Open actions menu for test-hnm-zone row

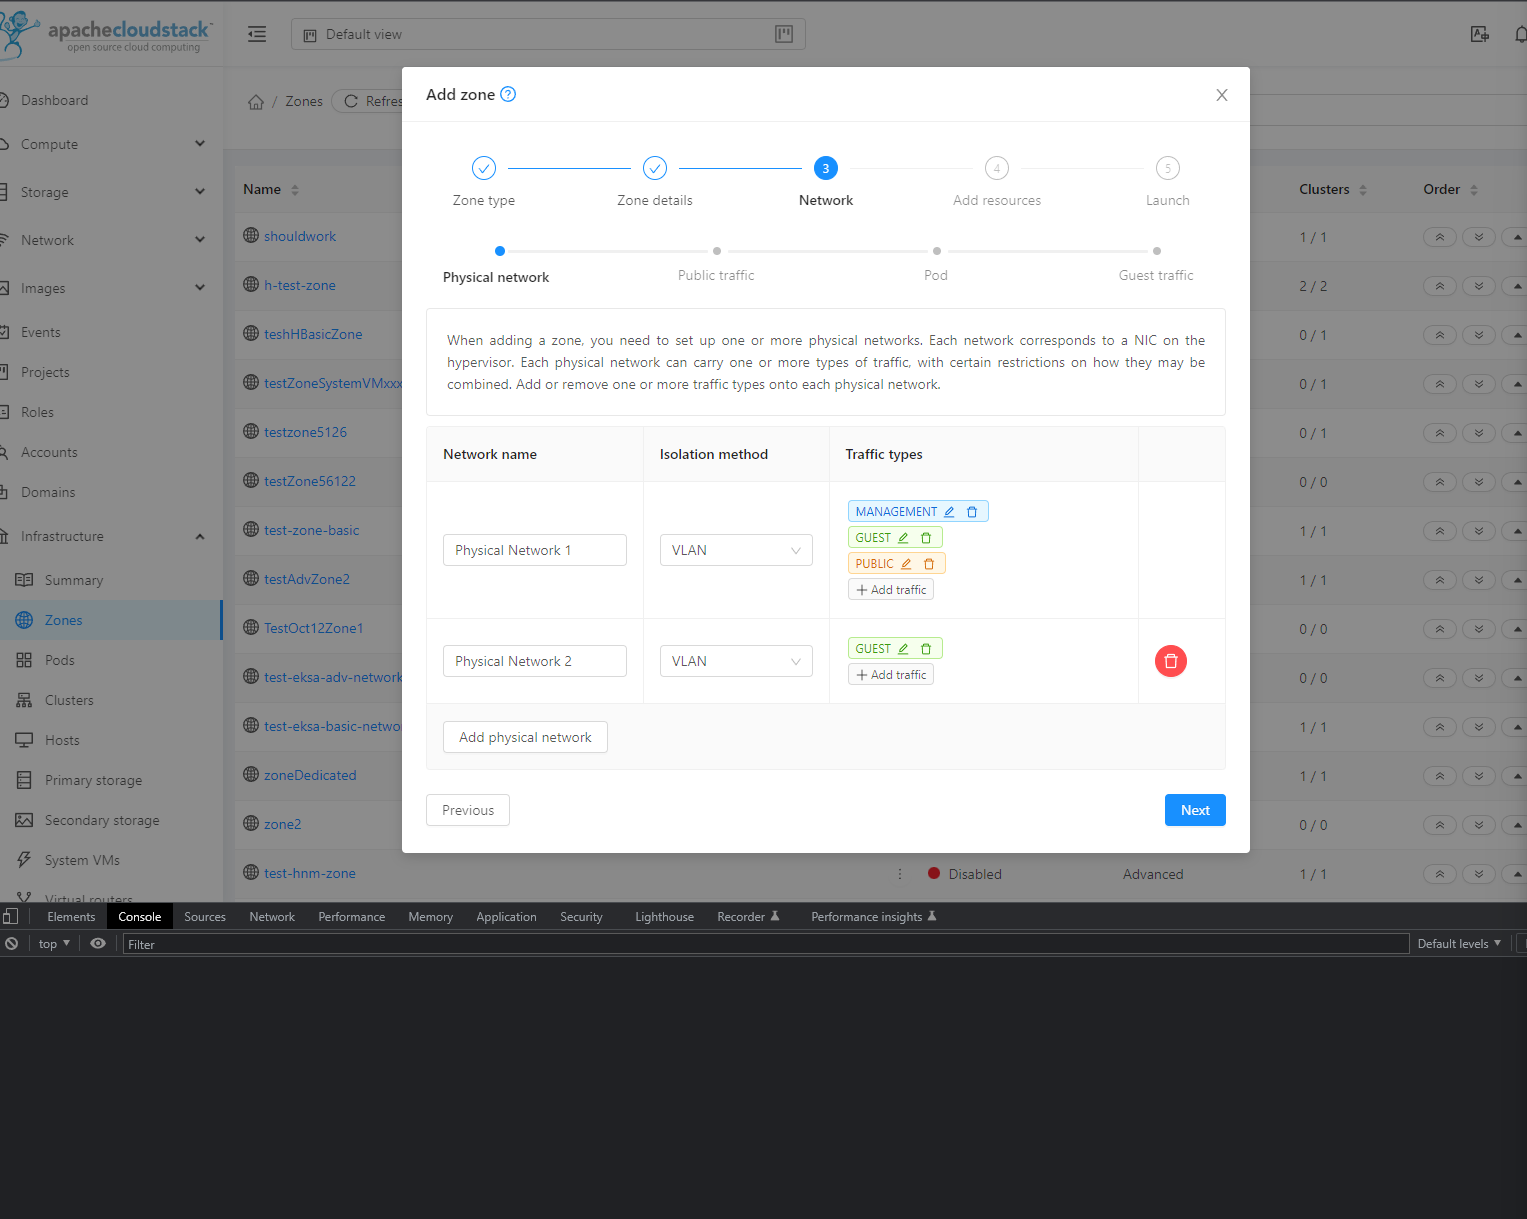[900, 874]
